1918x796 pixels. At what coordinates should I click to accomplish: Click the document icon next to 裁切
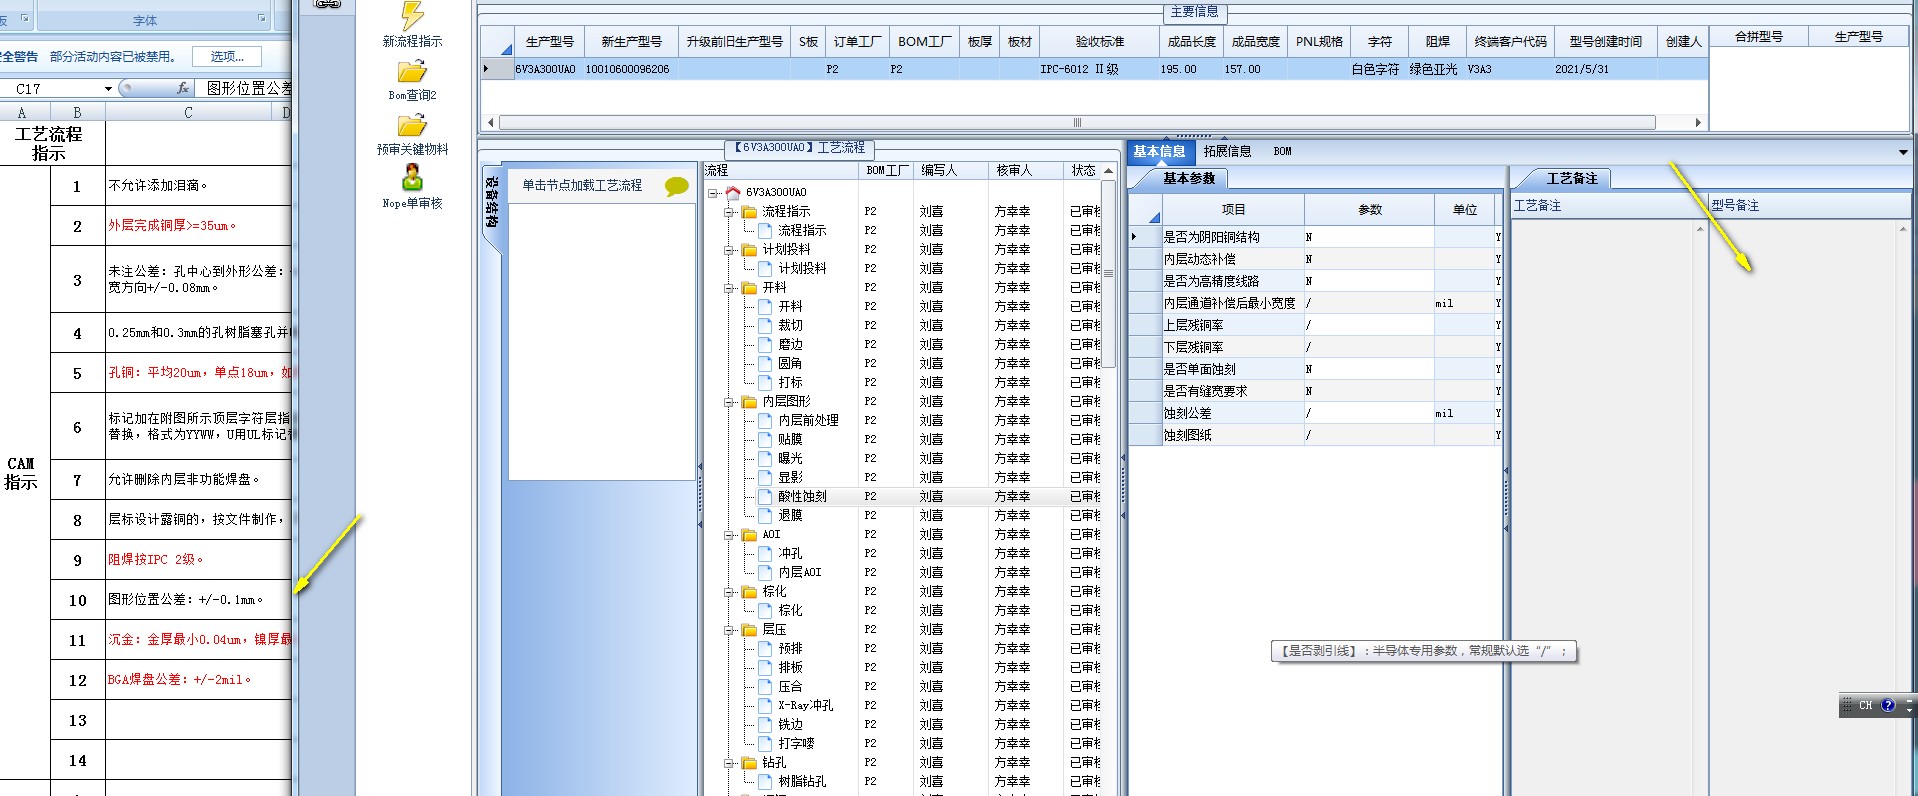click(x=765, y=325)
